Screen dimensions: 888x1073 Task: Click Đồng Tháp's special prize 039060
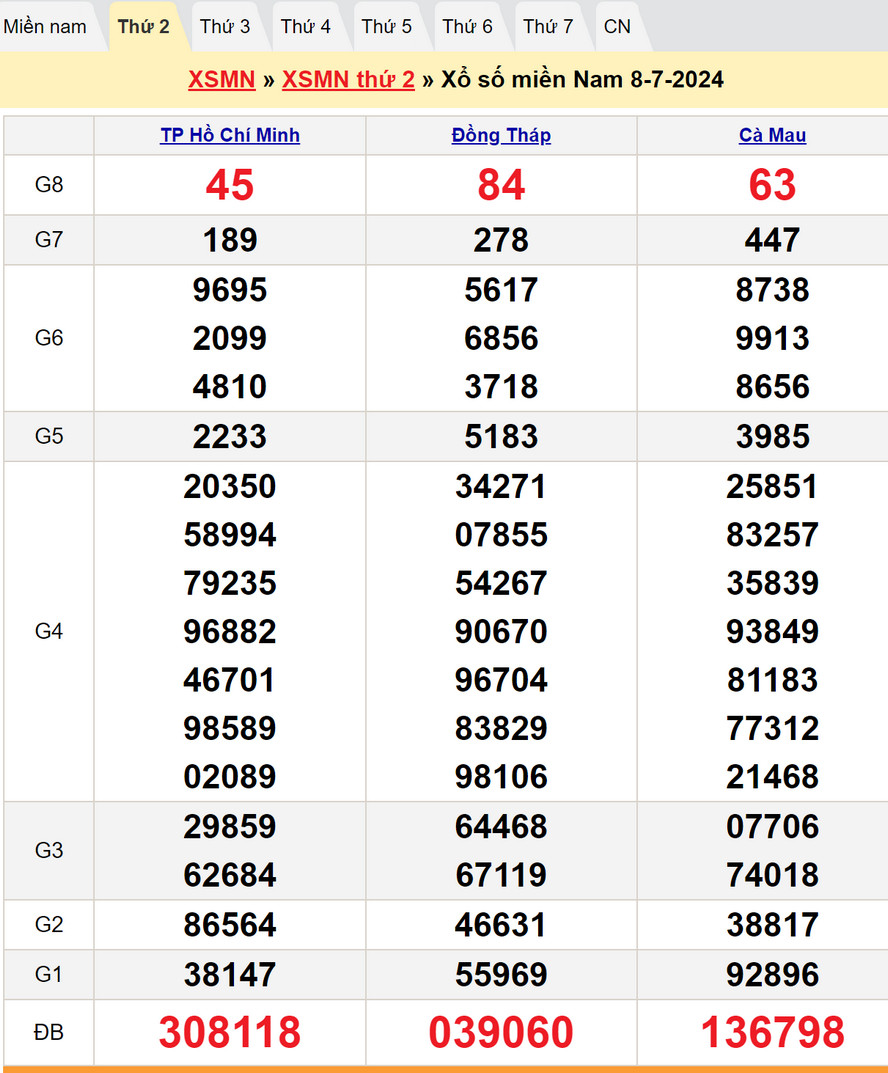point(501,1032)
